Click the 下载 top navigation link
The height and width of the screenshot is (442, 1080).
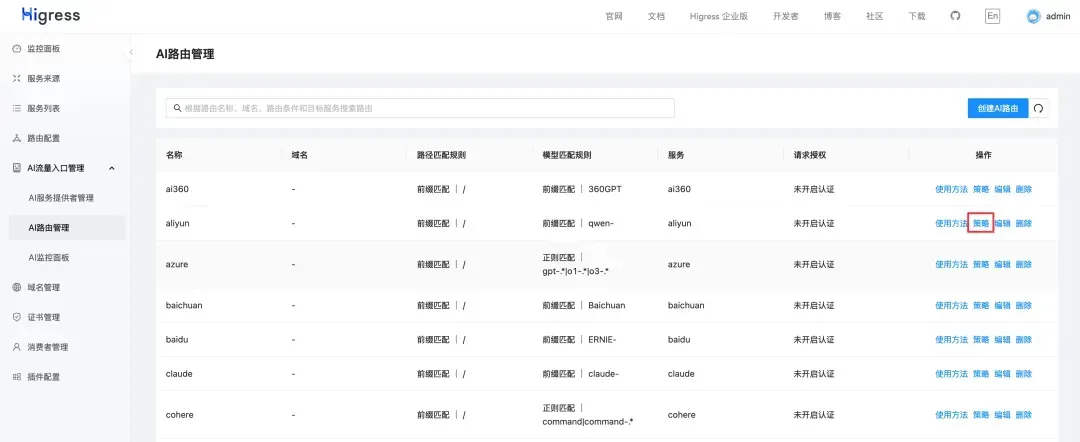coord(917,17)
